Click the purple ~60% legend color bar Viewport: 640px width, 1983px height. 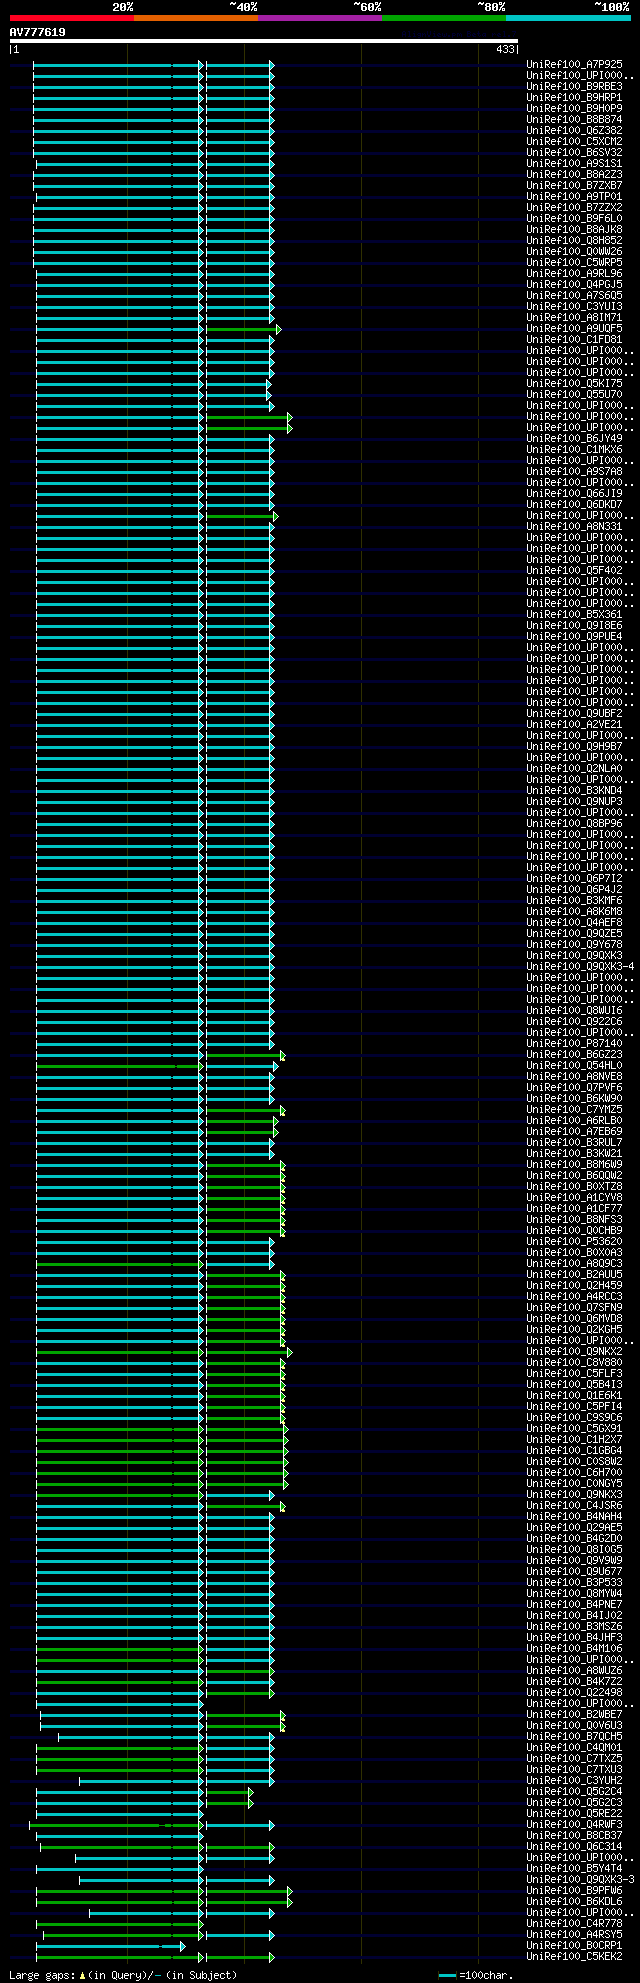click(319, 17)
